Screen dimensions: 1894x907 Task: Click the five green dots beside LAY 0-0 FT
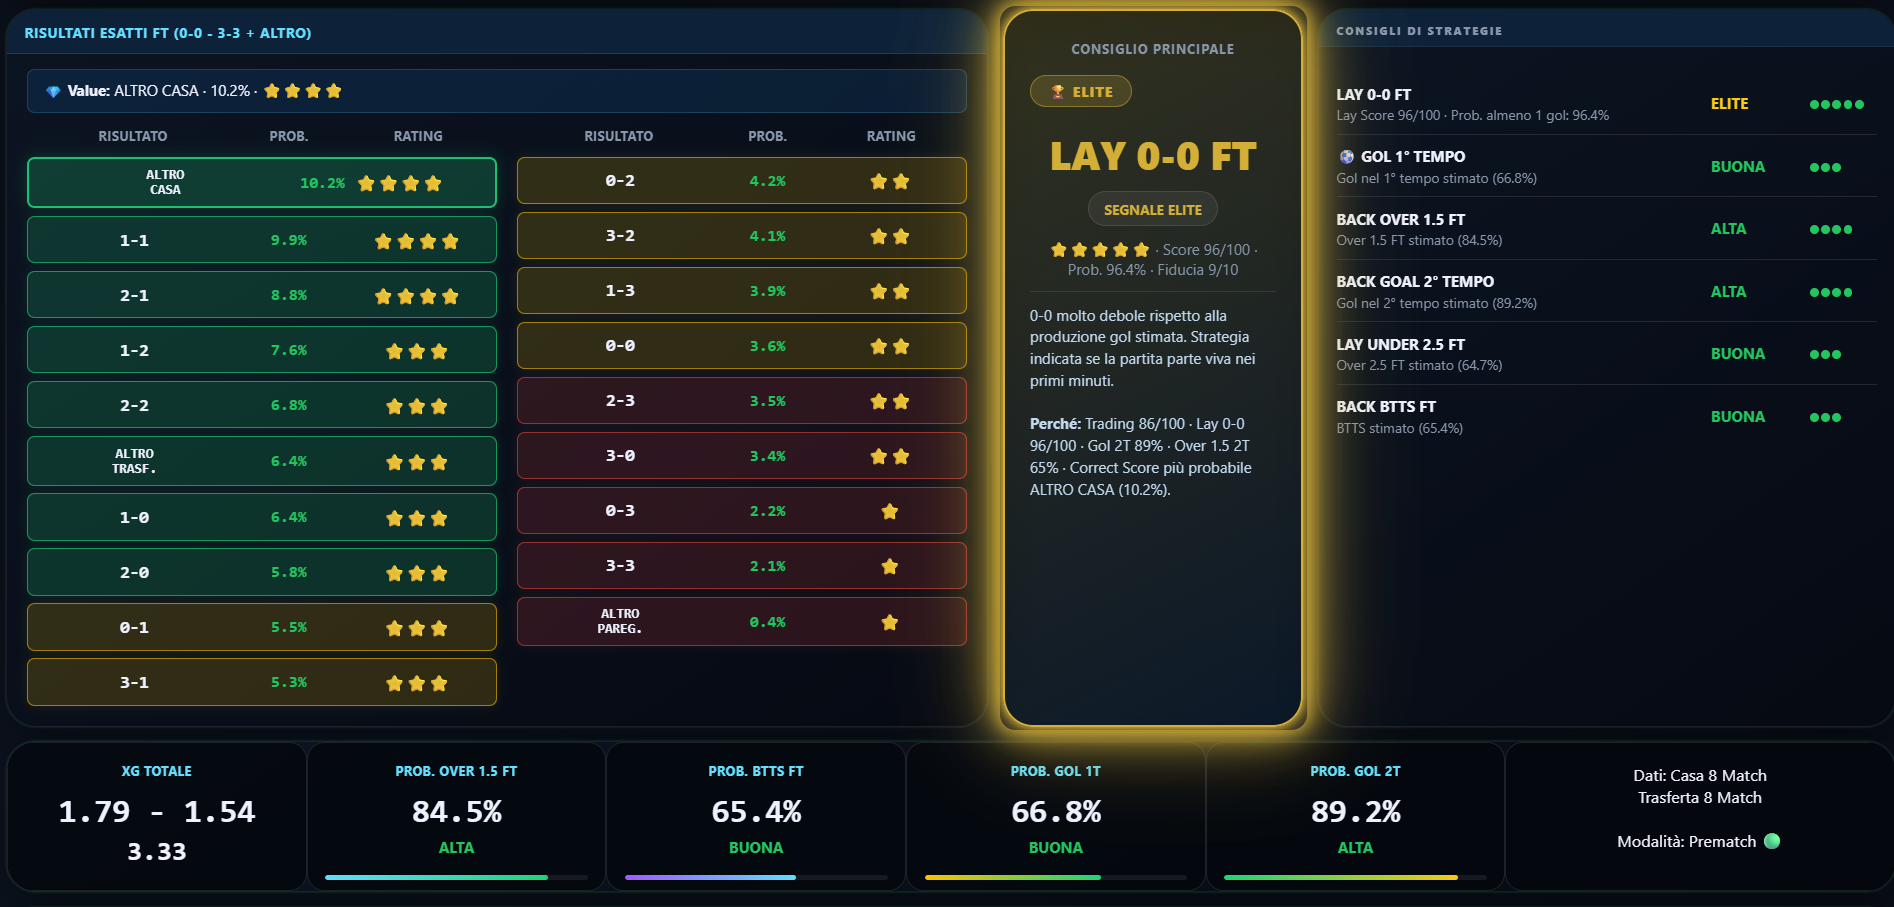pos(1836,104)
